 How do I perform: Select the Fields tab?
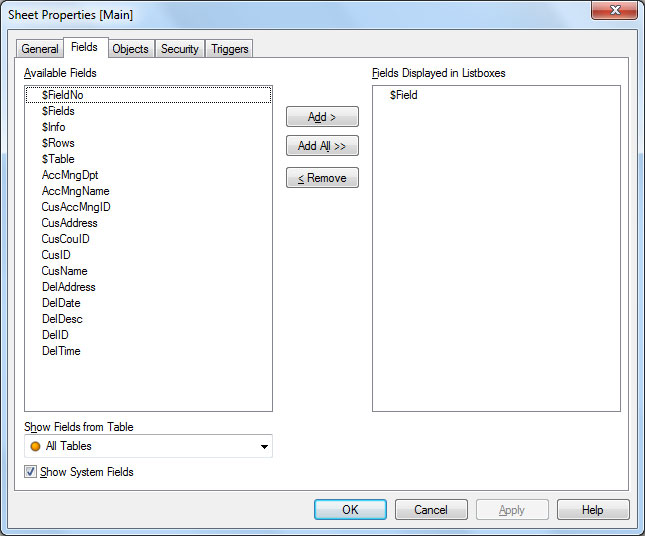point(84,47)
